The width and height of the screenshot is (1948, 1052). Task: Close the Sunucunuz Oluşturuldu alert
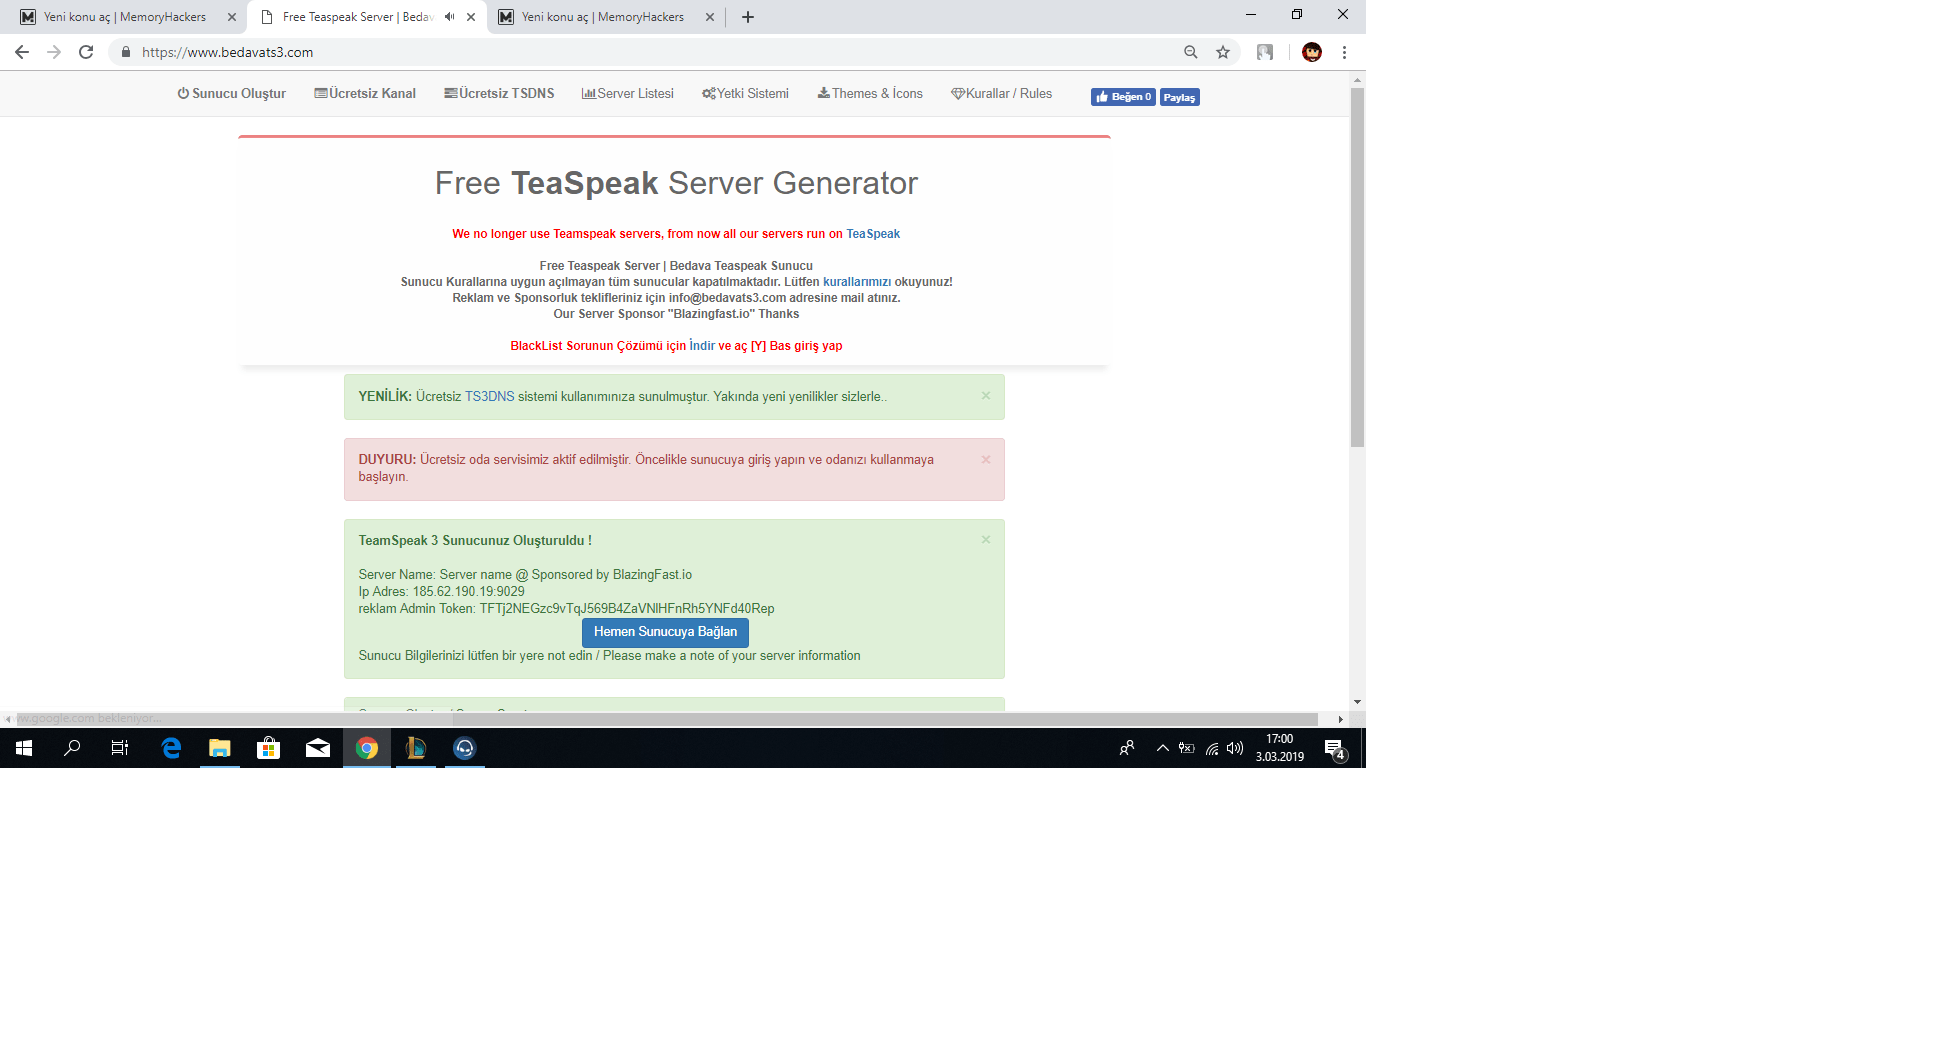tap(986, 540)
